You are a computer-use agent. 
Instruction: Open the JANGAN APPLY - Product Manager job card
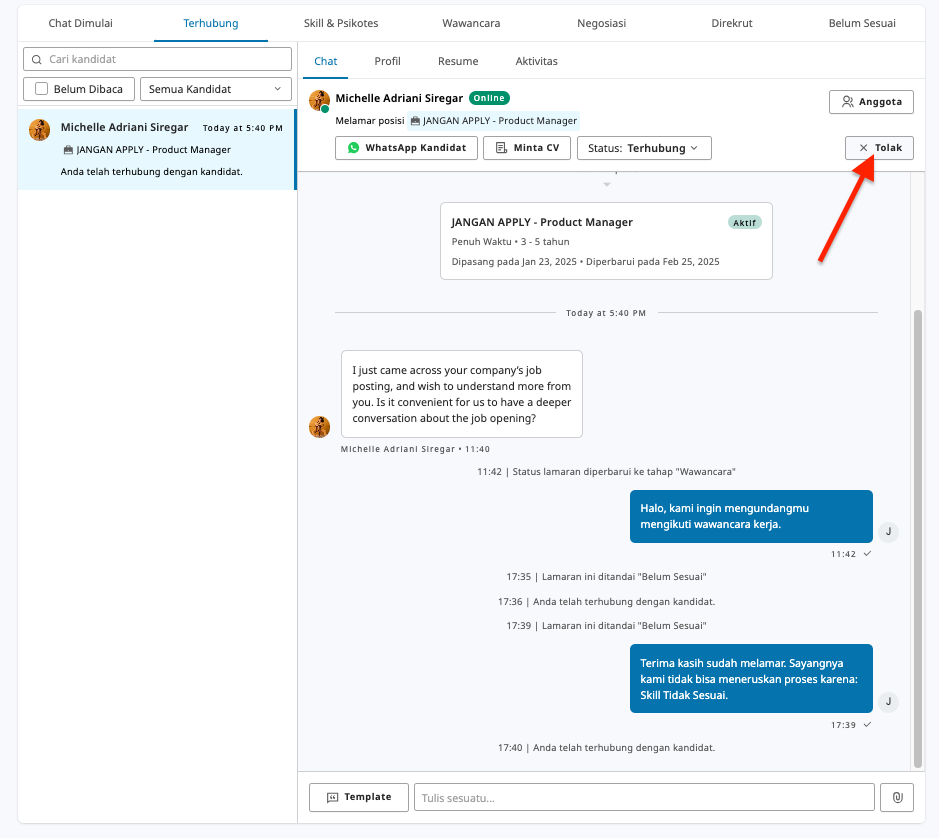point(606,241)
